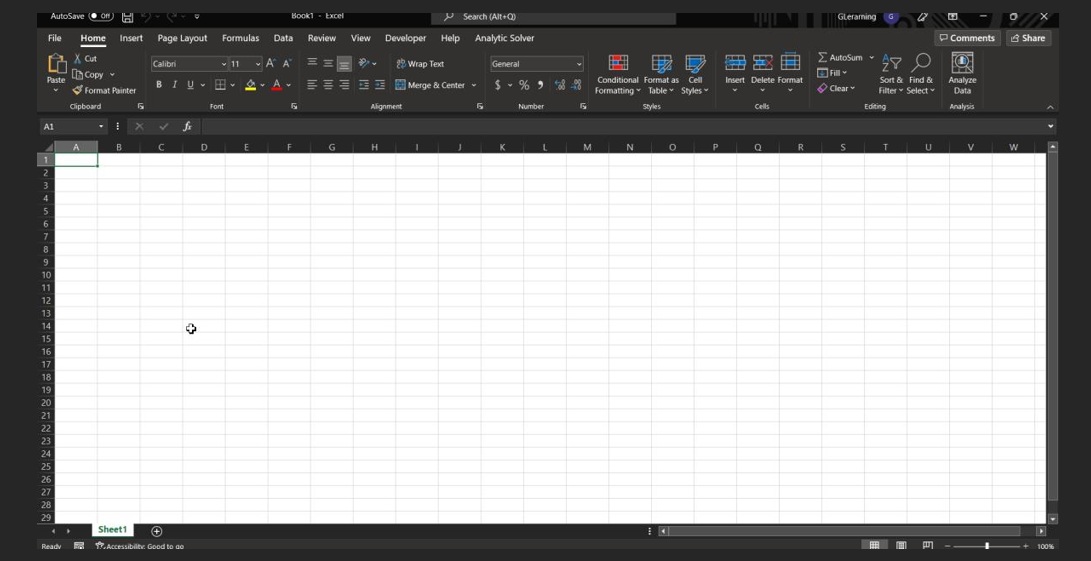
Task: Select the Sheet1 tab
Action: click(x=113, y=530)
